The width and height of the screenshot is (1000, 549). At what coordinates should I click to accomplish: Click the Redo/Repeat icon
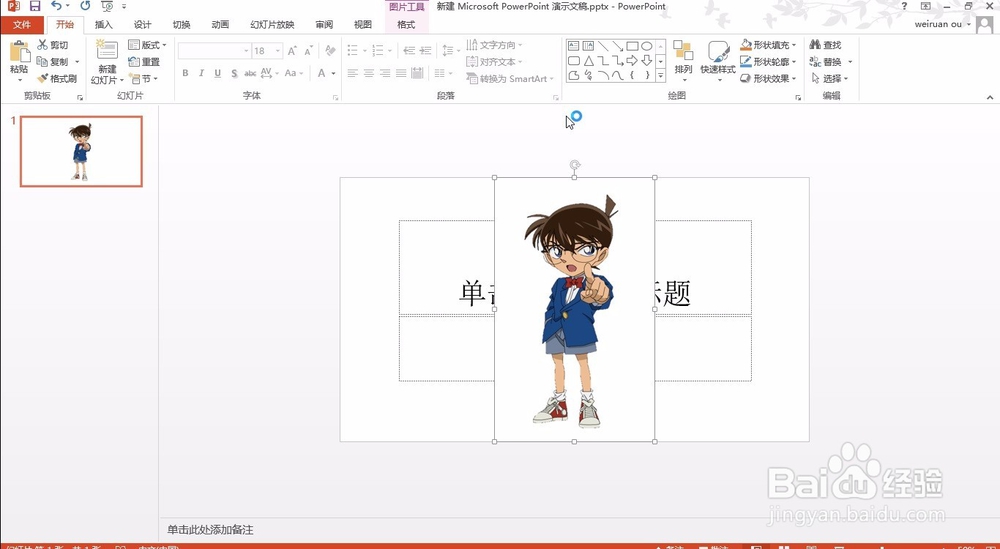(85, 6)
